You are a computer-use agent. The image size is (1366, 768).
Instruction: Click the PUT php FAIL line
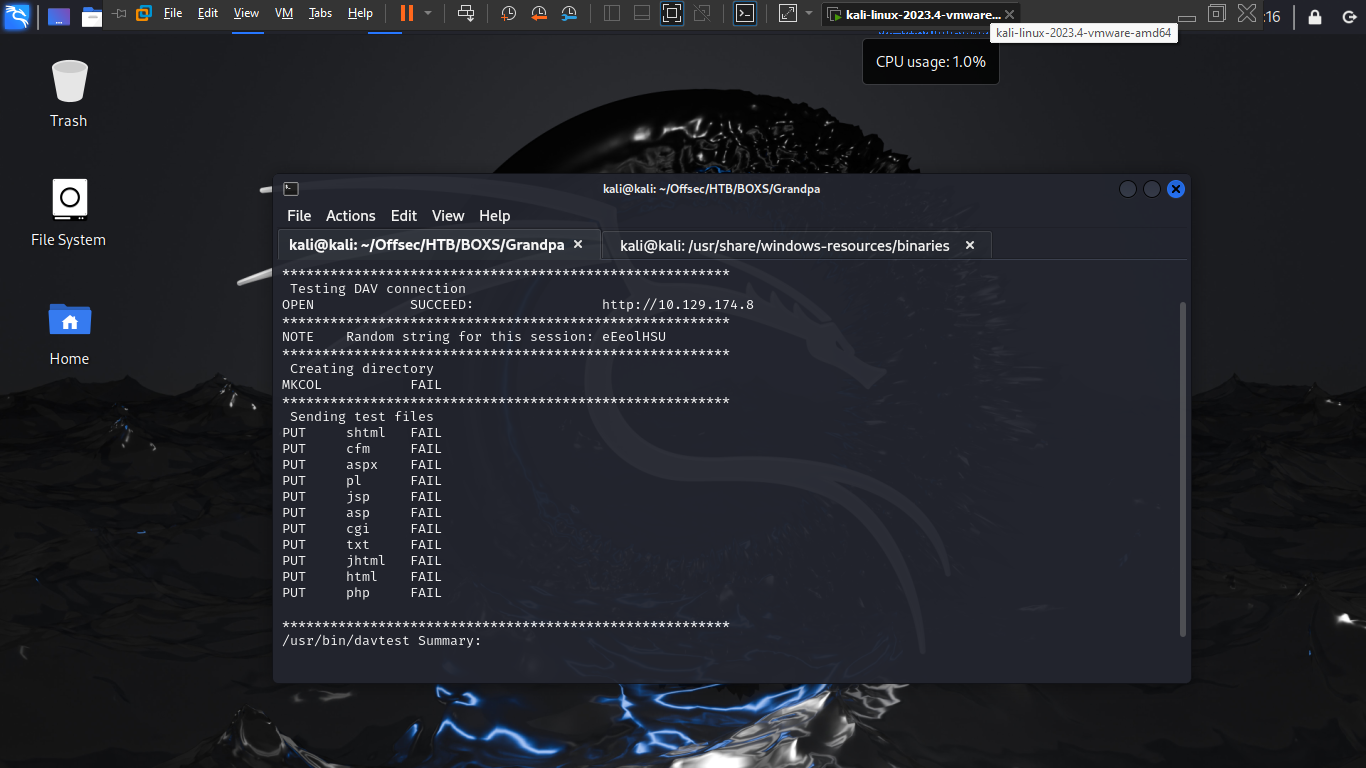coord(362,593)
